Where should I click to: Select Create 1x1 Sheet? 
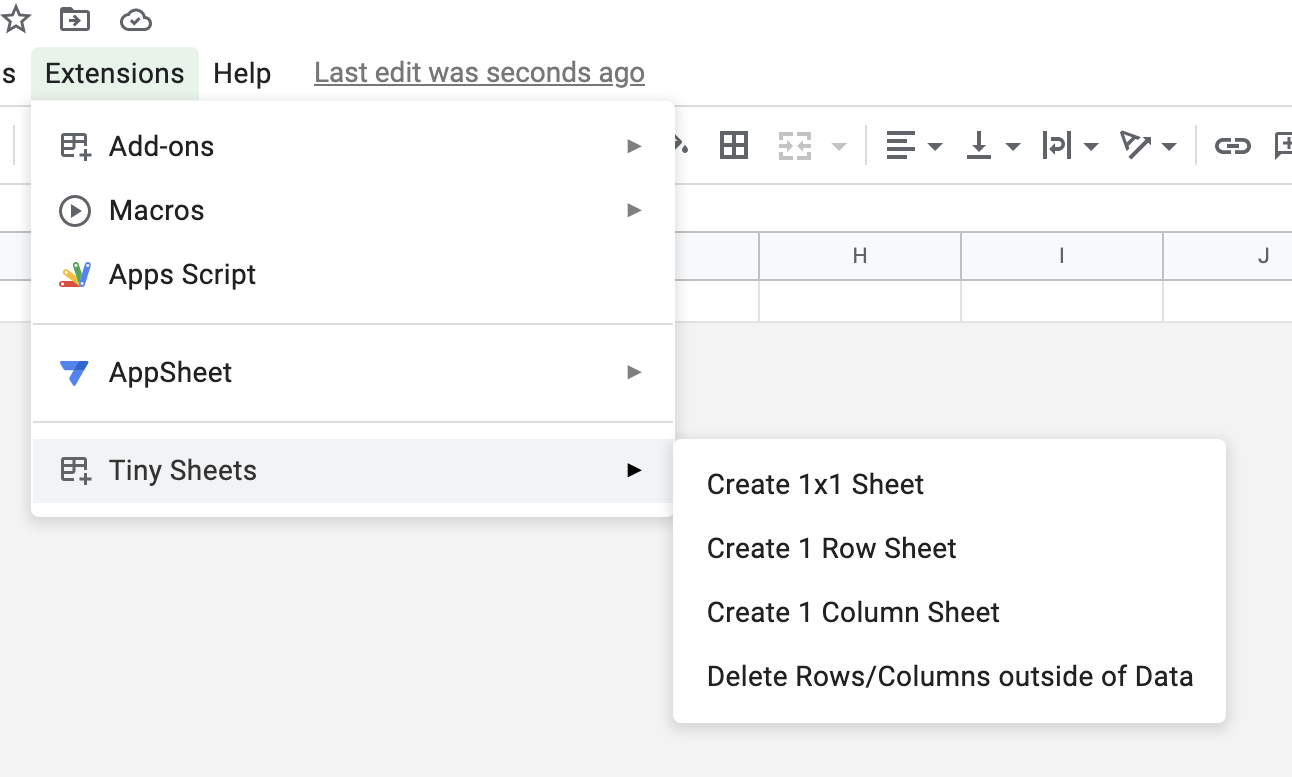click(815, 484)
